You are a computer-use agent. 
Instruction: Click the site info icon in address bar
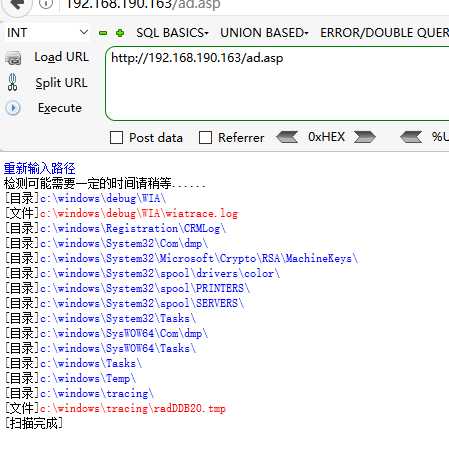pyautogui.click(x=46, y=4)
